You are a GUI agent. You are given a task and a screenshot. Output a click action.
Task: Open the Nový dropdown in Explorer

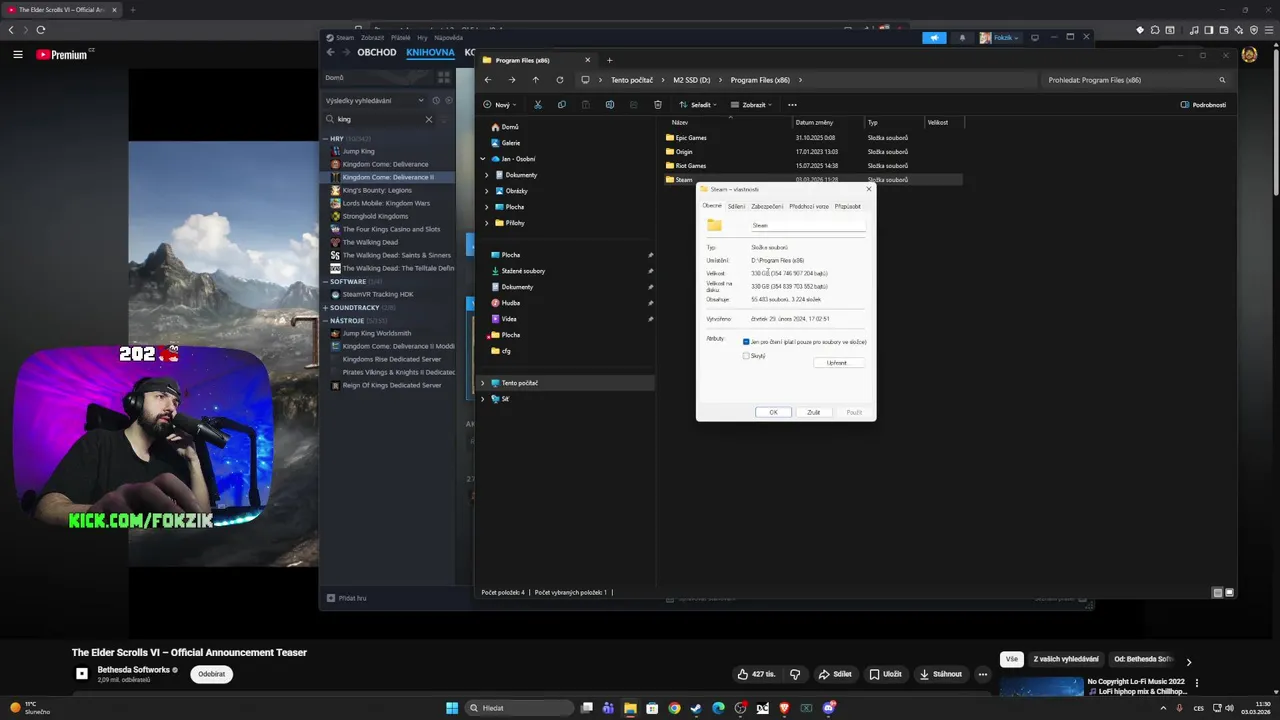point(499,104)
